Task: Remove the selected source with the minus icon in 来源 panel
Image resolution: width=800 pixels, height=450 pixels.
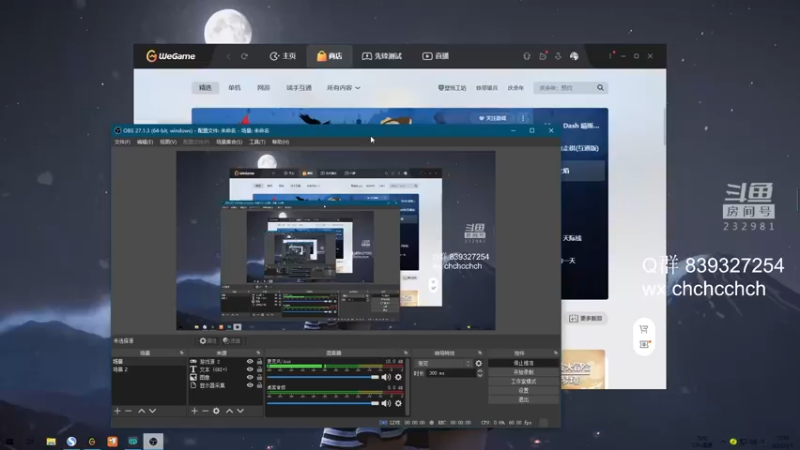Action: click(x=205, y=411)
